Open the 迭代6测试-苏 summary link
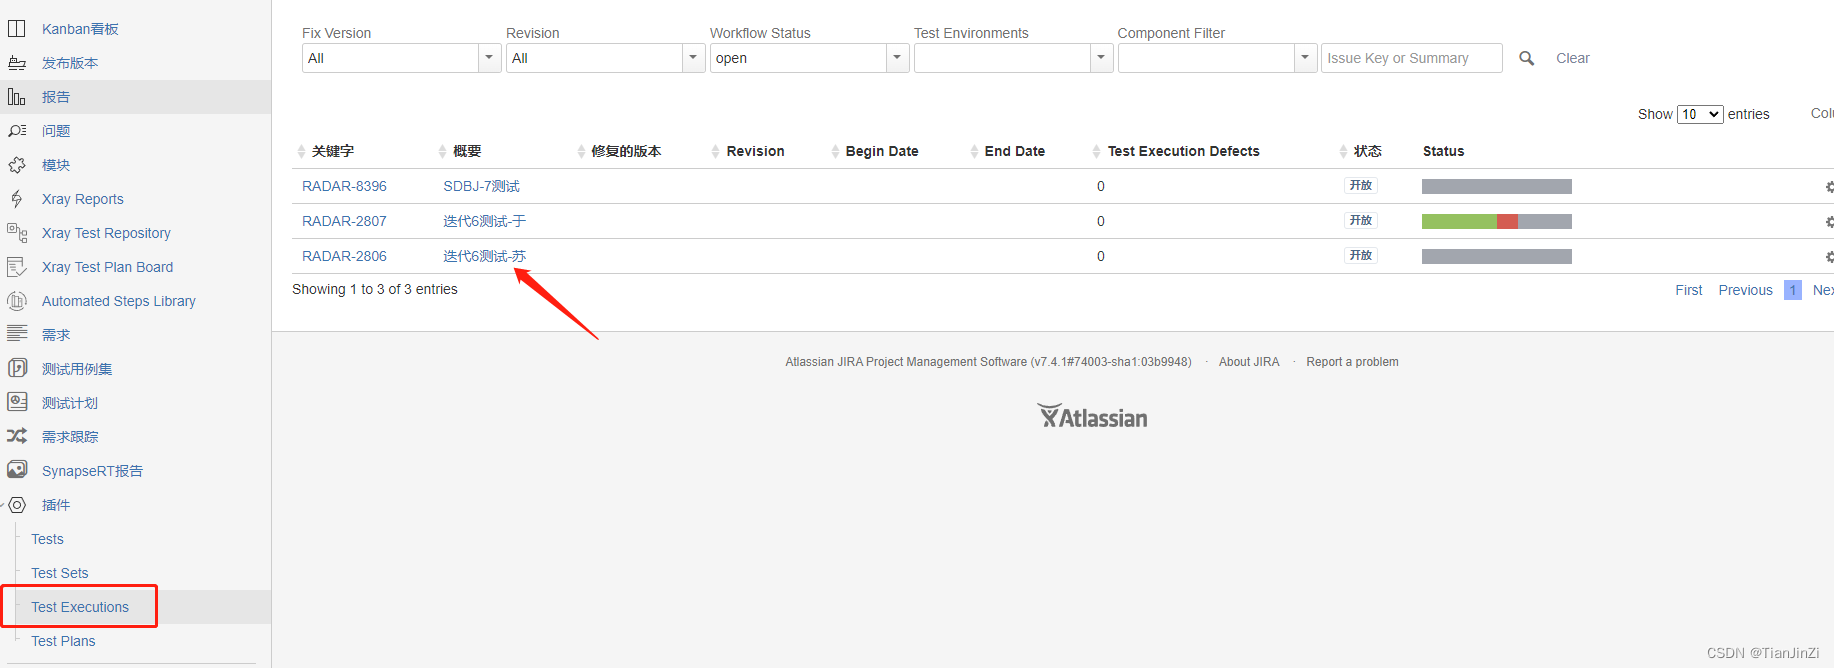Image resolution: width=1834 pixels, height=668 pixels. point(484,256)
